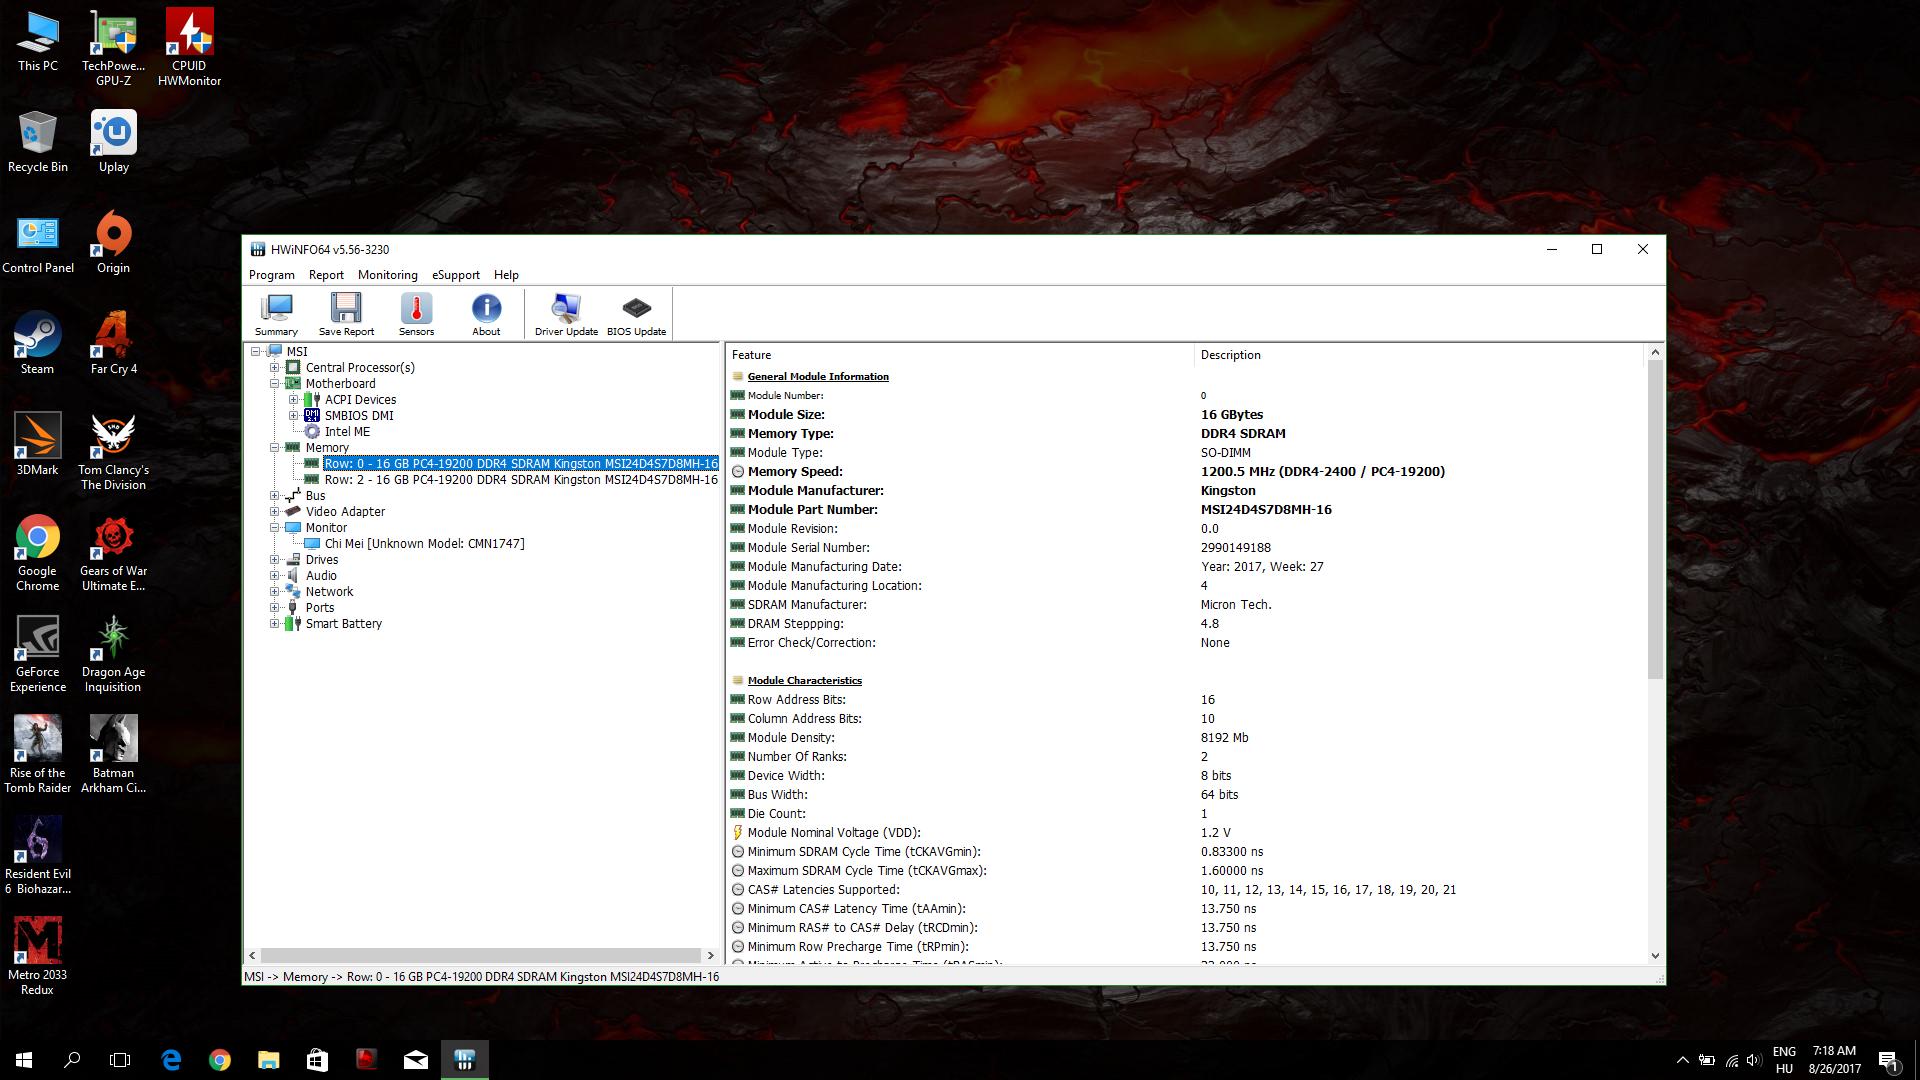Click the details pane scroll-down arrow
The image size is (1920, 1080).
click(1655, 956)
